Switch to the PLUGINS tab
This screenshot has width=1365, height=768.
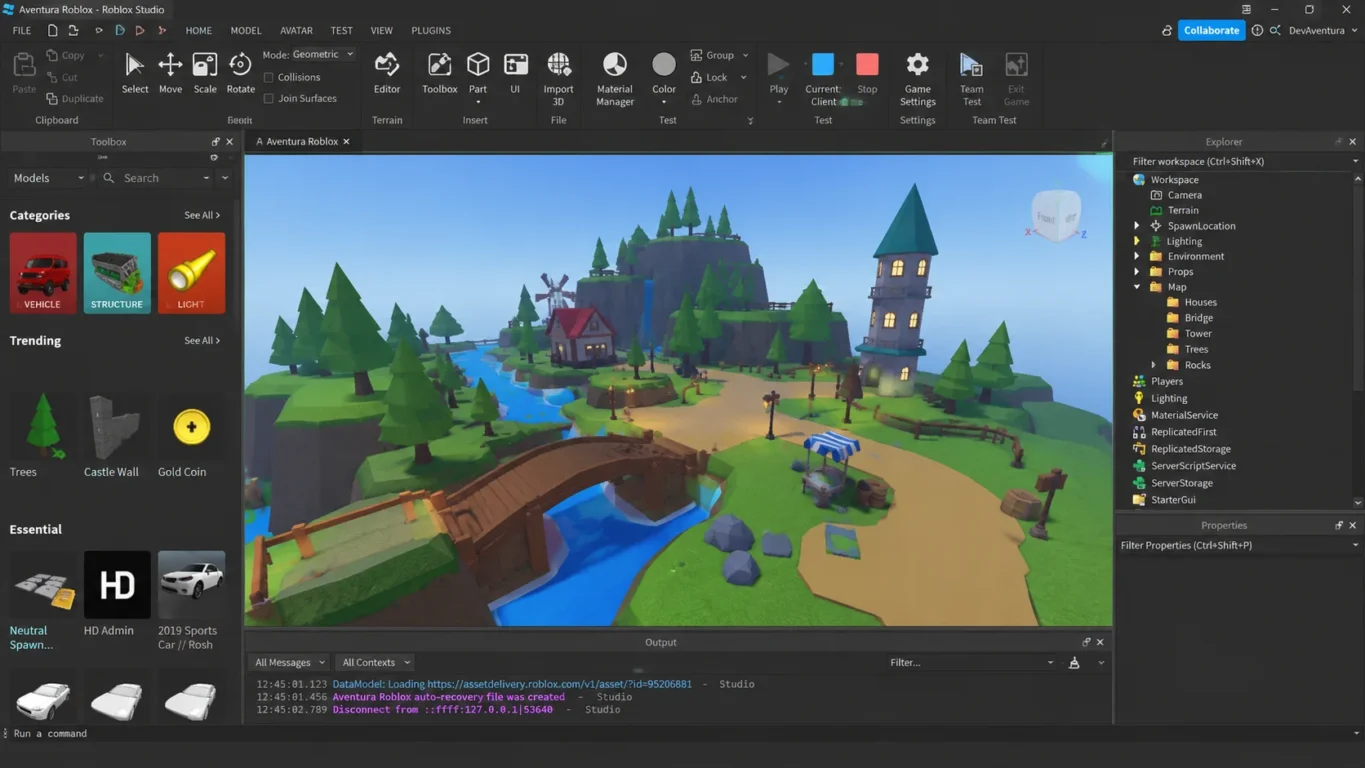tap(431, 31)
